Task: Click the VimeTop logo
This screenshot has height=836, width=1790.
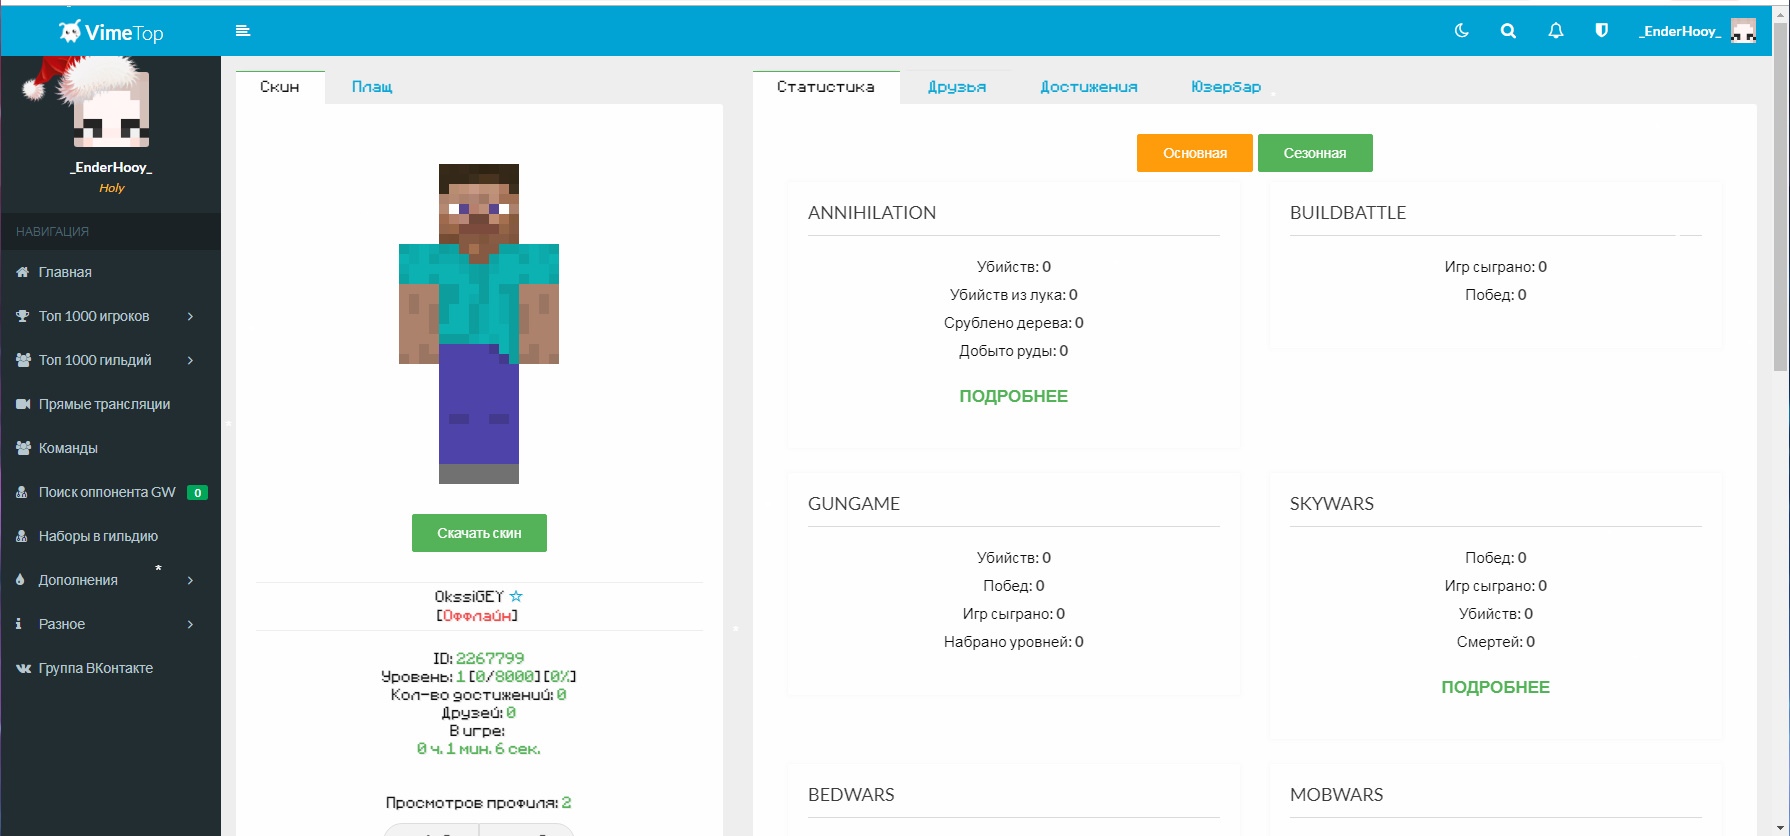Action: [x=111, y=32]
